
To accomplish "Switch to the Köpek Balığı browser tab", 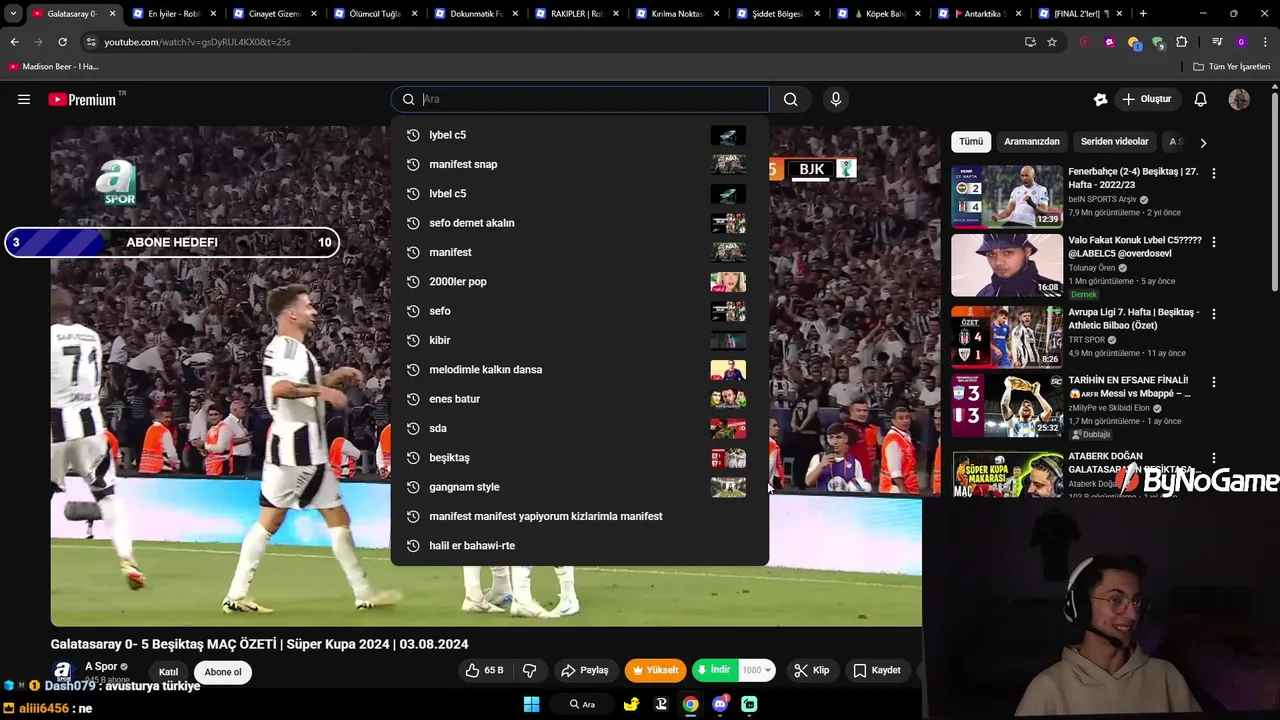I will pyautogui.click(x=877, y=14).
